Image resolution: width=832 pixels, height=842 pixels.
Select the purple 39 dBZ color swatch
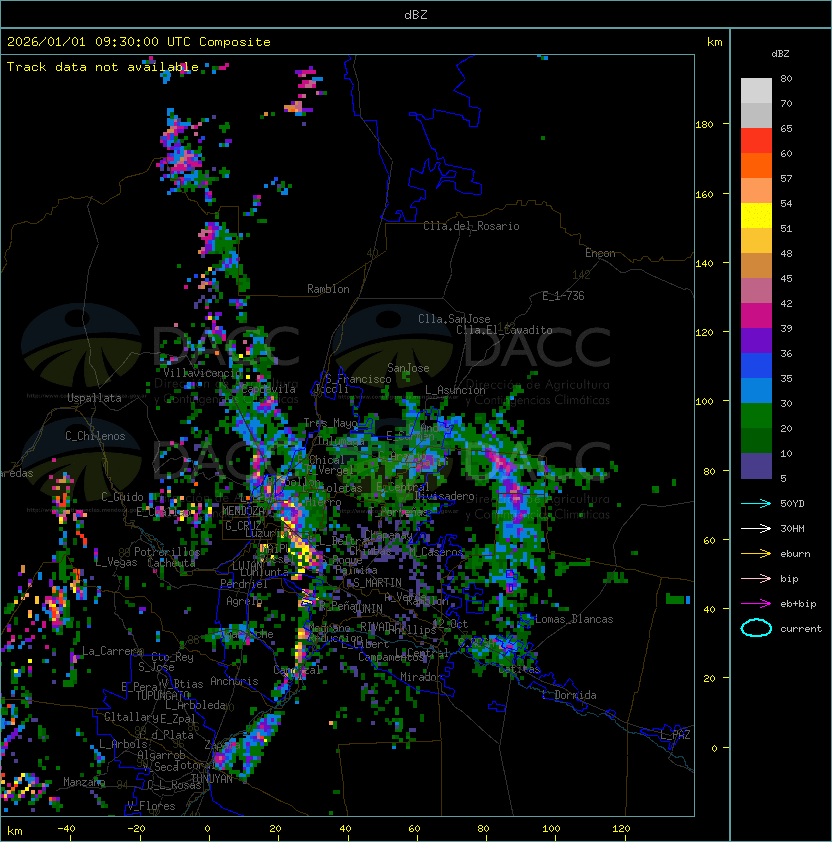click(756, 340)
